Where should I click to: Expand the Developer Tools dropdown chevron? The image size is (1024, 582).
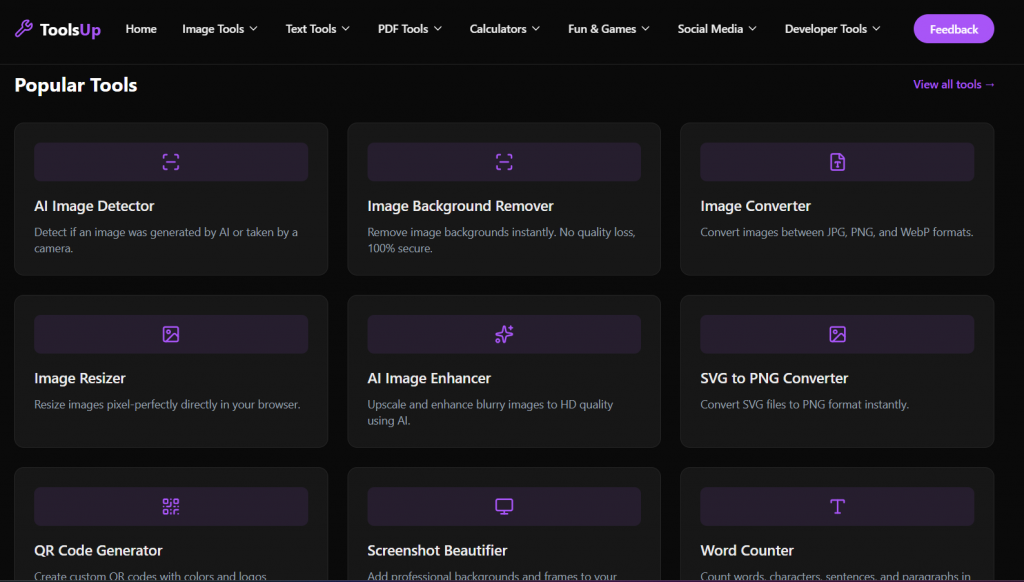coord(877,29)
